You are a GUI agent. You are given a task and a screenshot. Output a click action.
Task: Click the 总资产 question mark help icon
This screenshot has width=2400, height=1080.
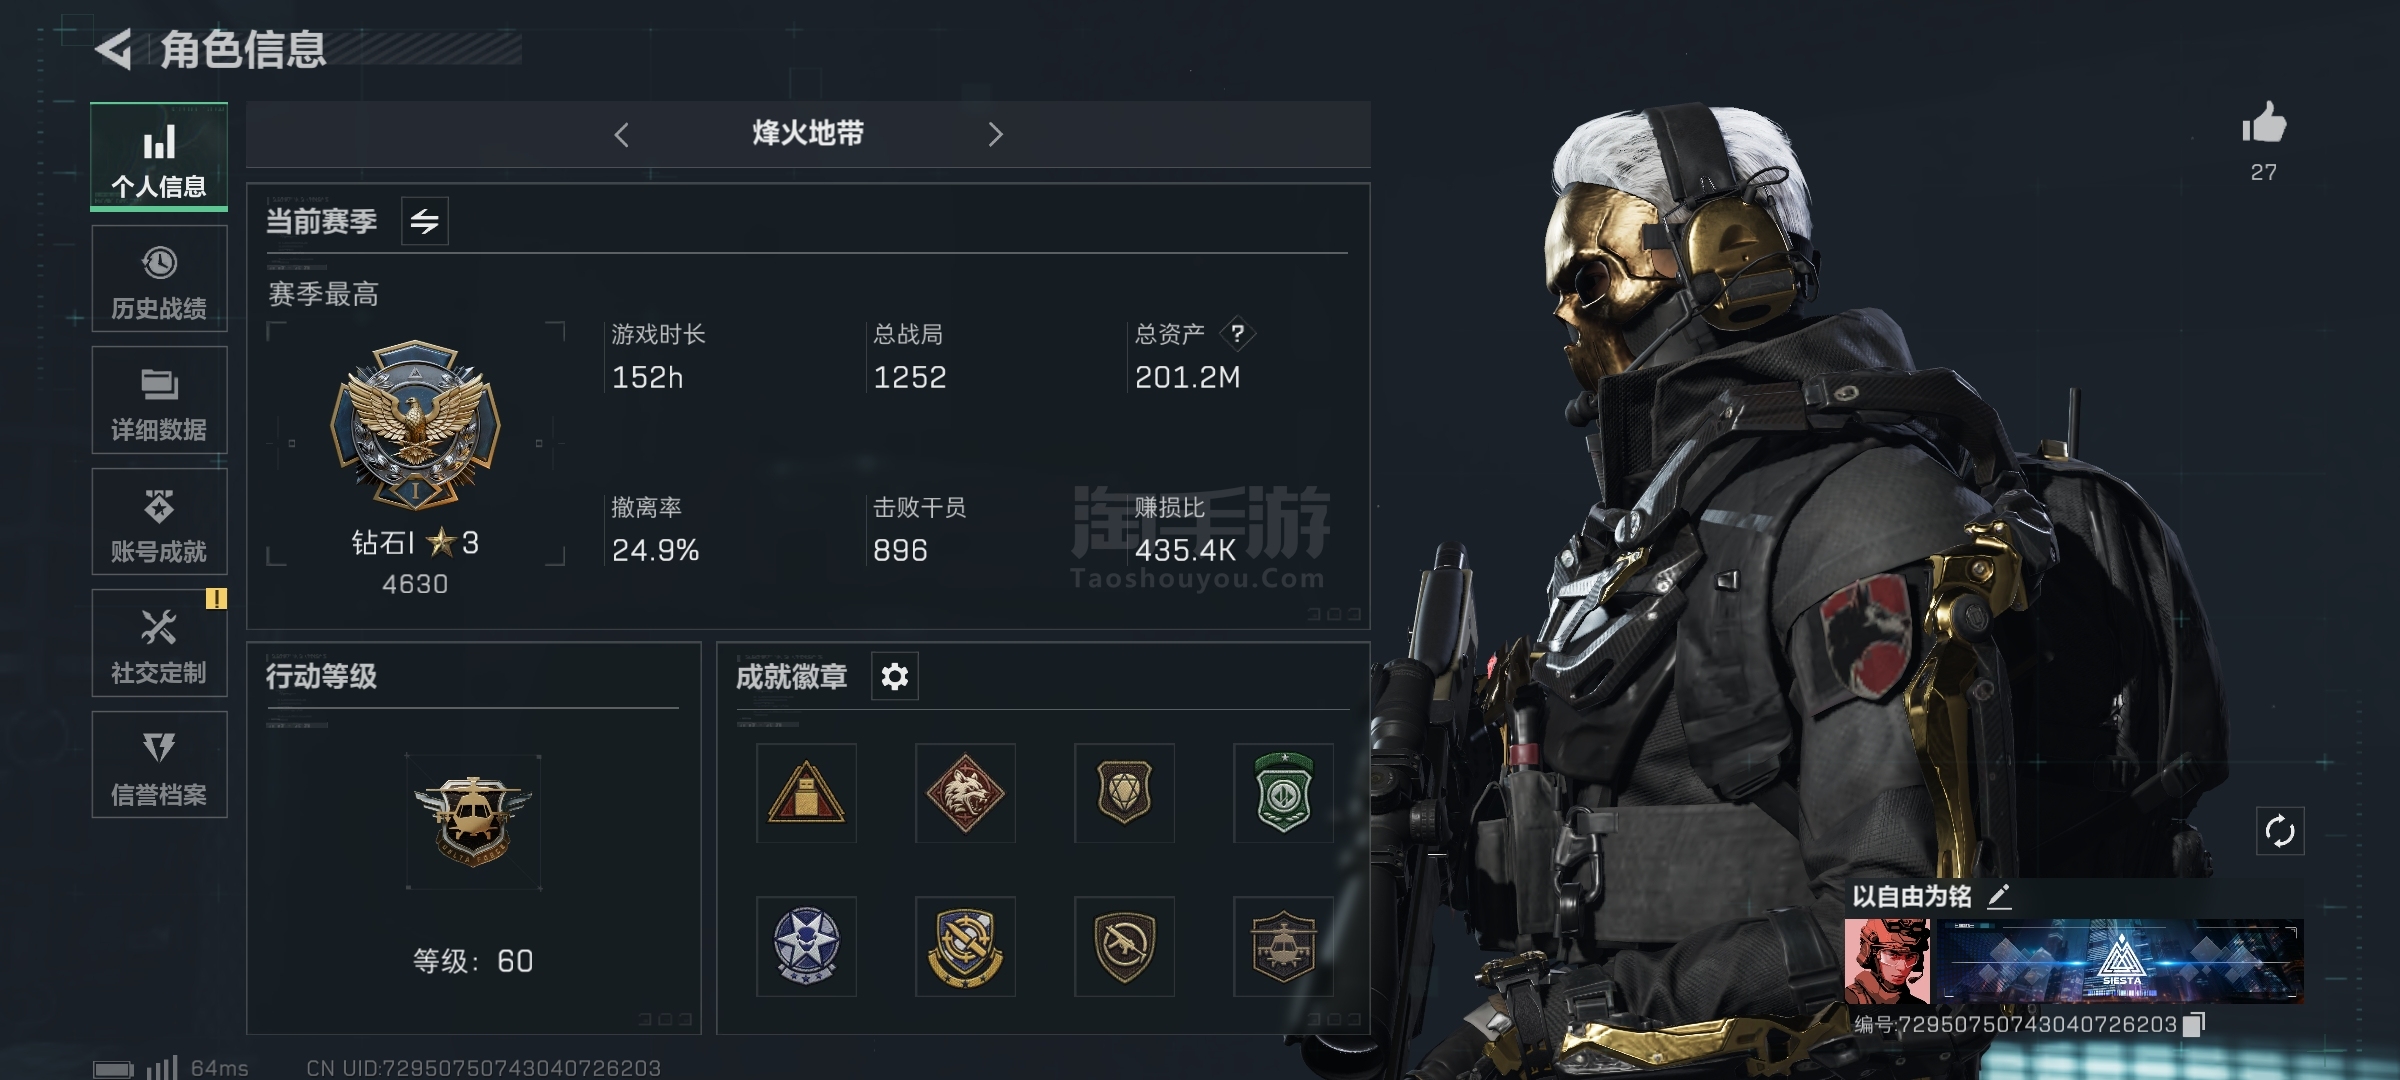coord(1238,333)
